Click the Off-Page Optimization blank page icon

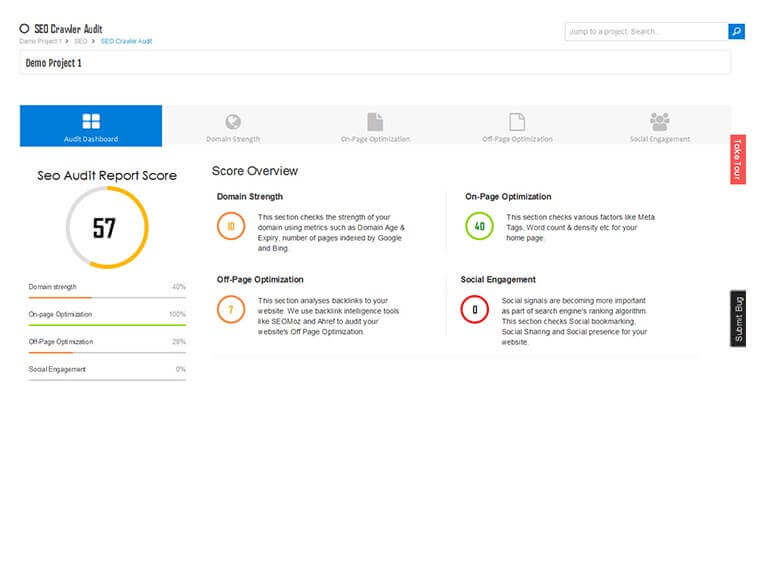(517, 122)
